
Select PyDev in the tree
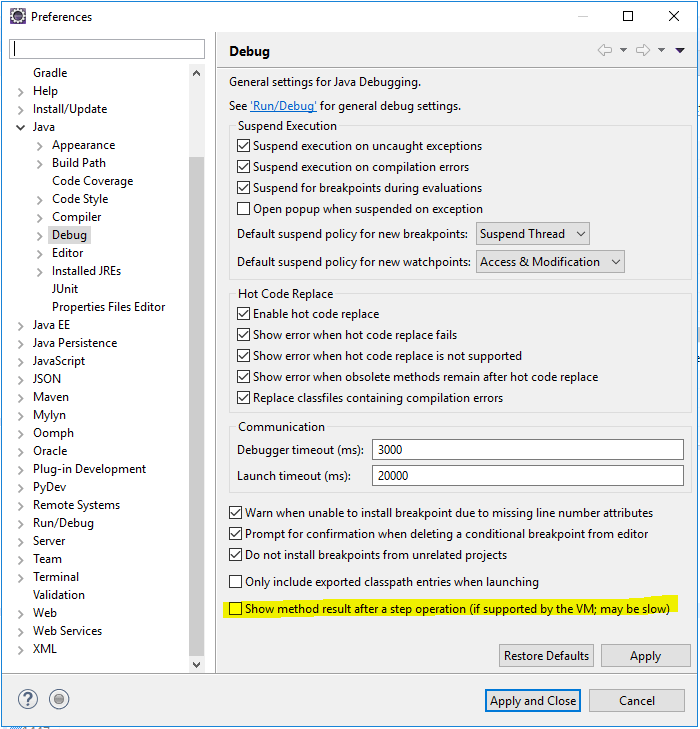click(x=49, y=487)
